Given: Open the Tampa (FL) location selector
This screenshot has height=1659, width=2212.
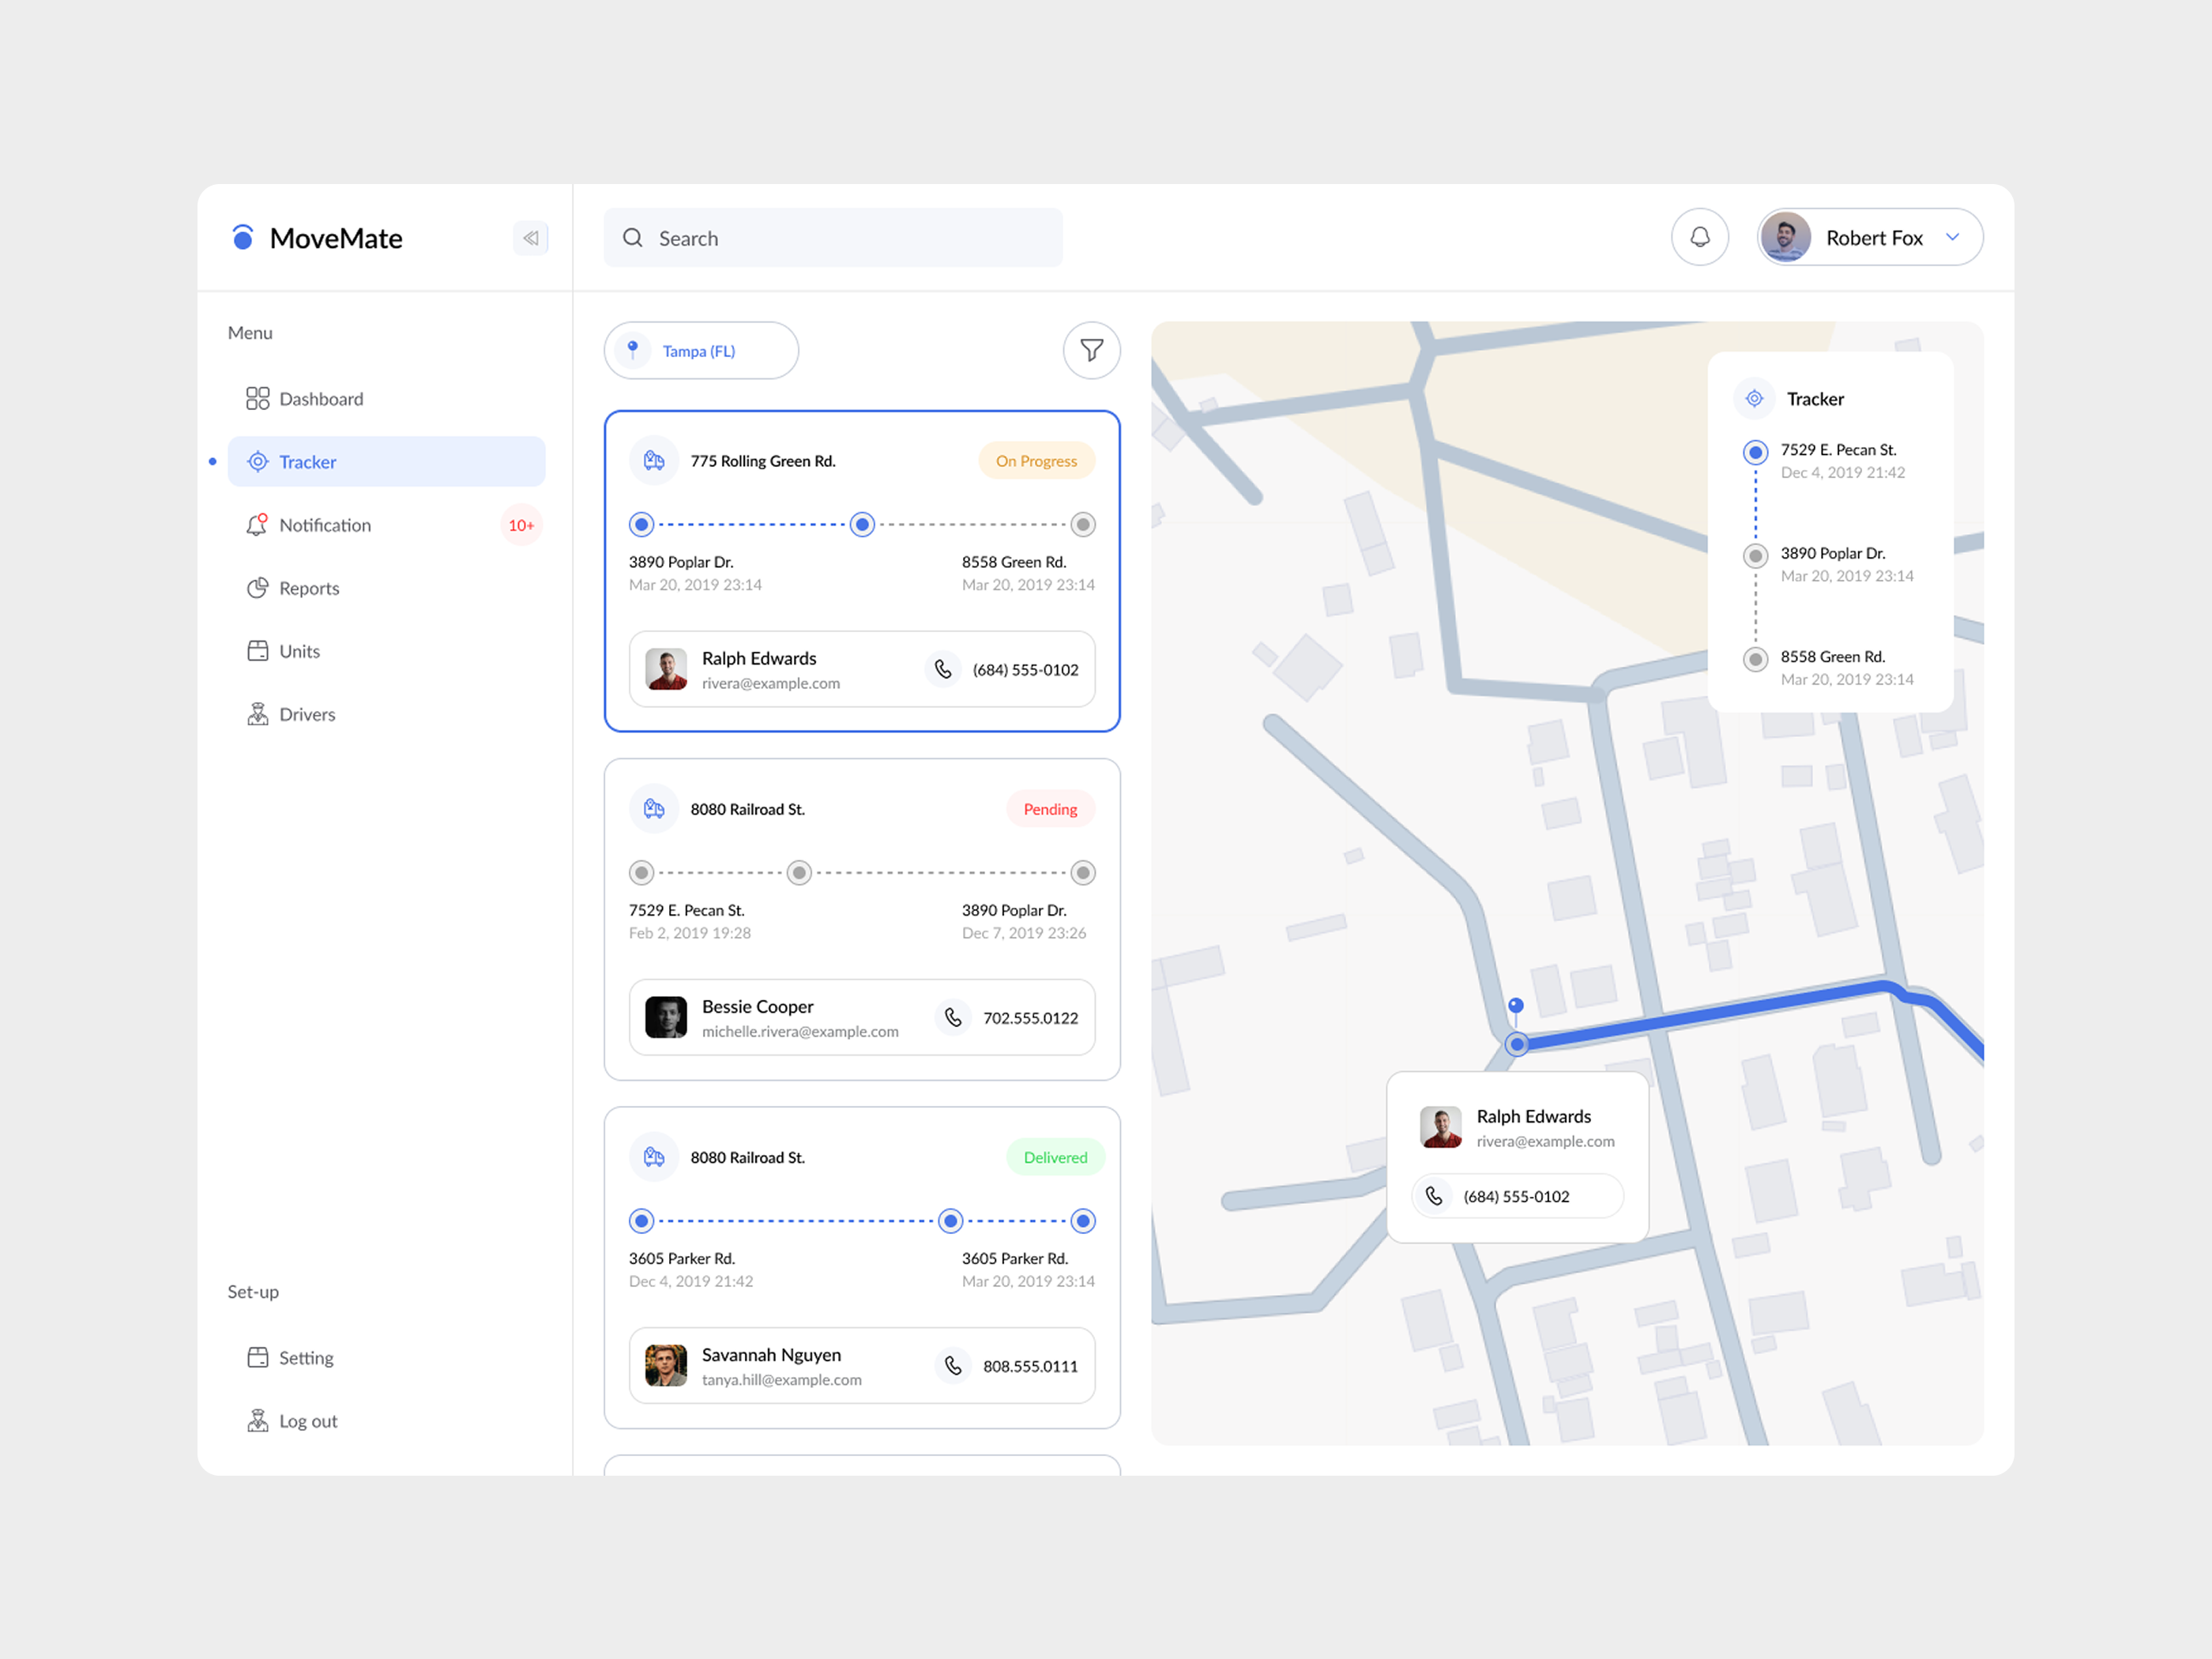Looking at the screenshot, I should pos(700,350).
